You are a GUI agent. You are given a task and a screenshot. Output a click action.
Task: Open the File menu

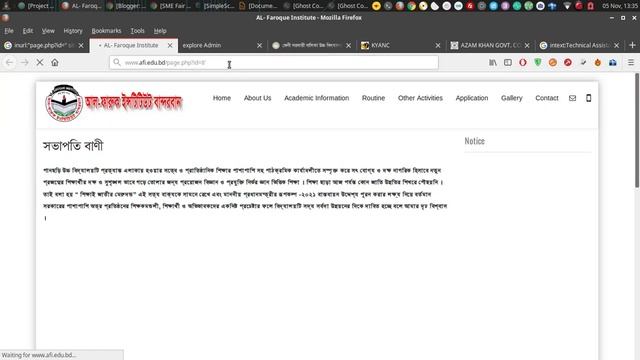pyautogui.click(x=9, y=31)
